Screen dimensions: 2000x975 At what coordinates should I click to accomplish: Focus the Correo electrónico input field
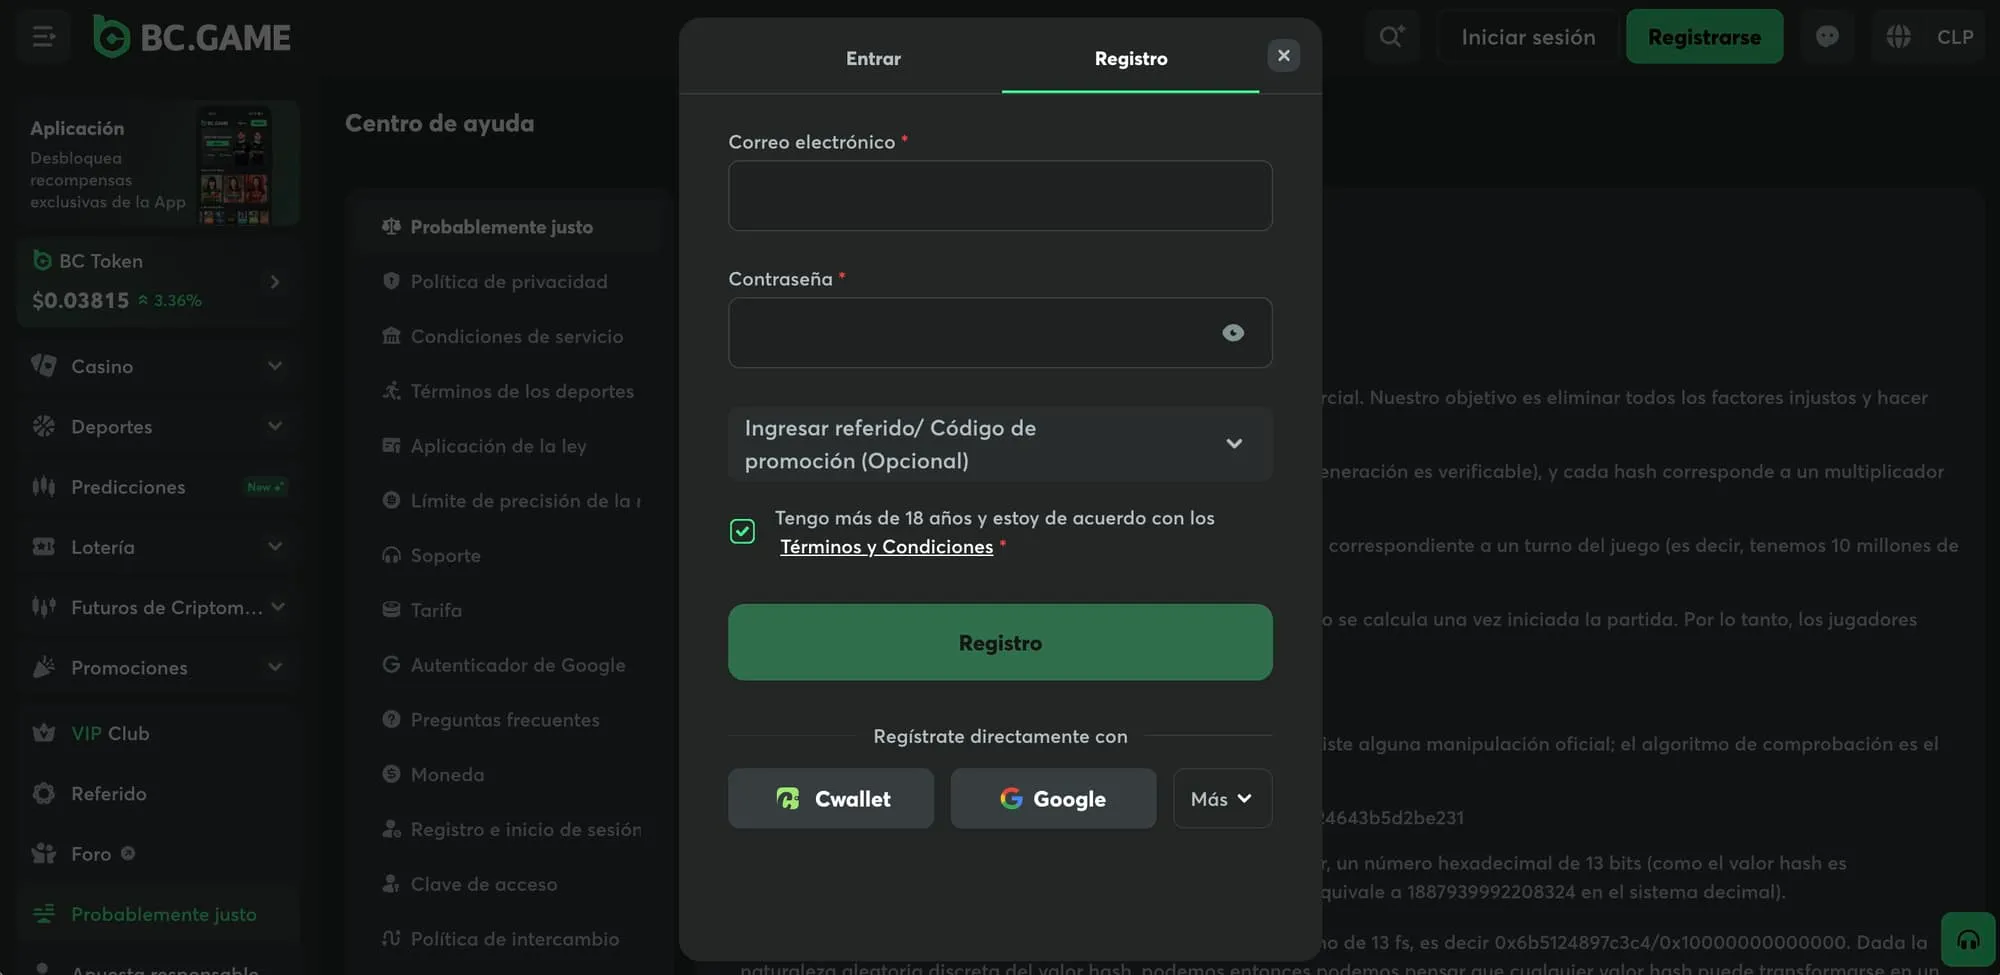tap(1000, 196)
